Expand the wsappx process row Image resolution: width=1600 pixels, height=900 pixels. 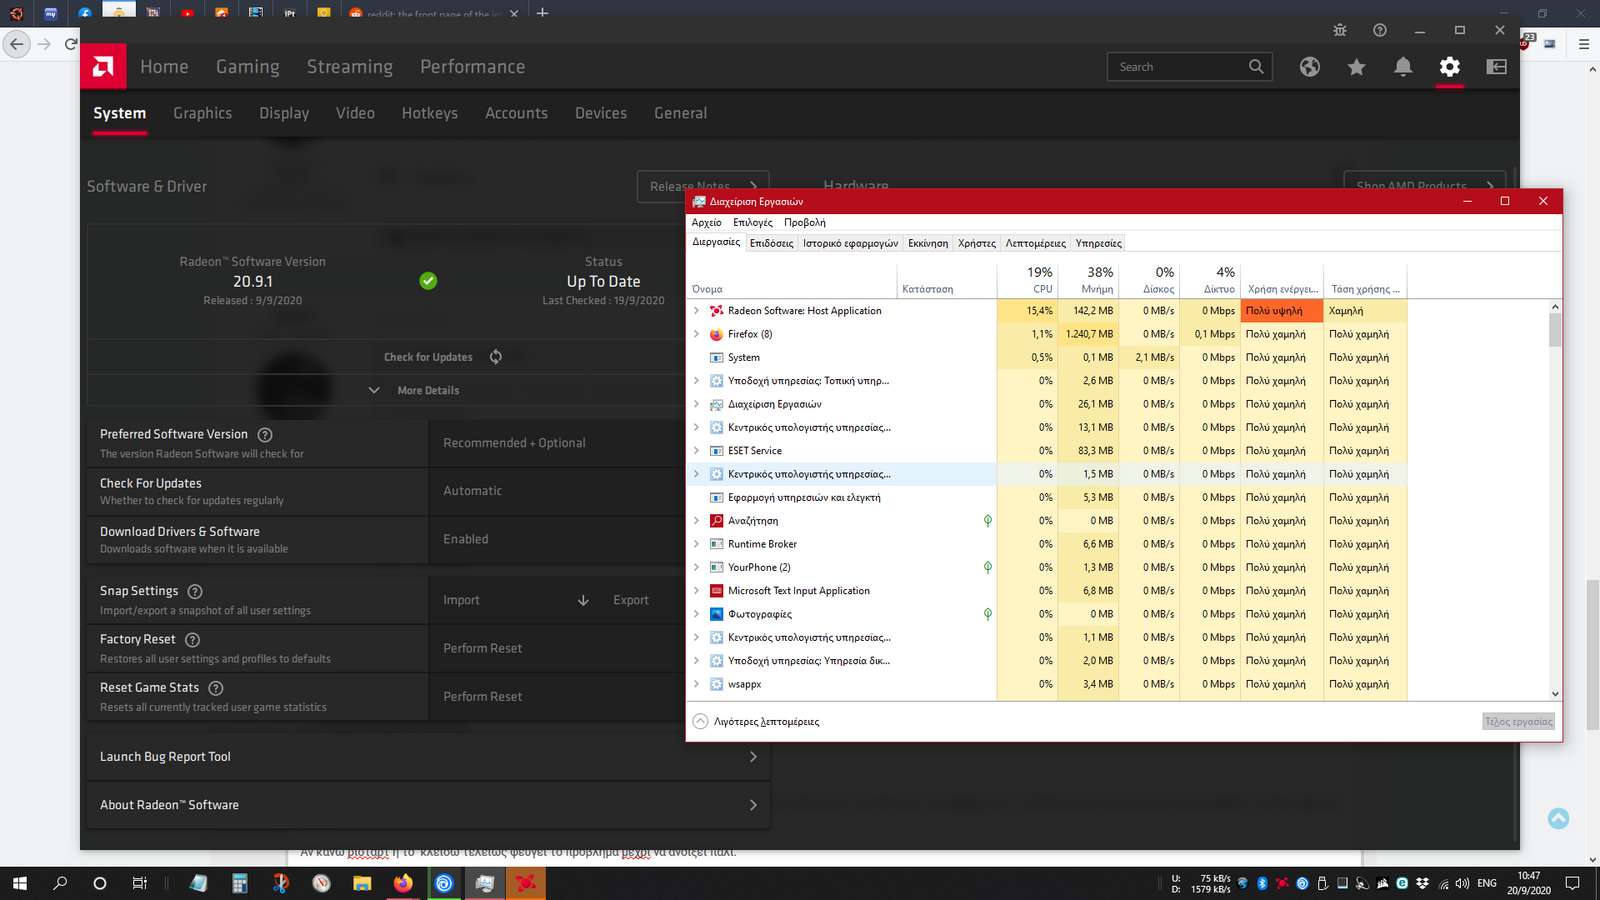click(696, 684)
